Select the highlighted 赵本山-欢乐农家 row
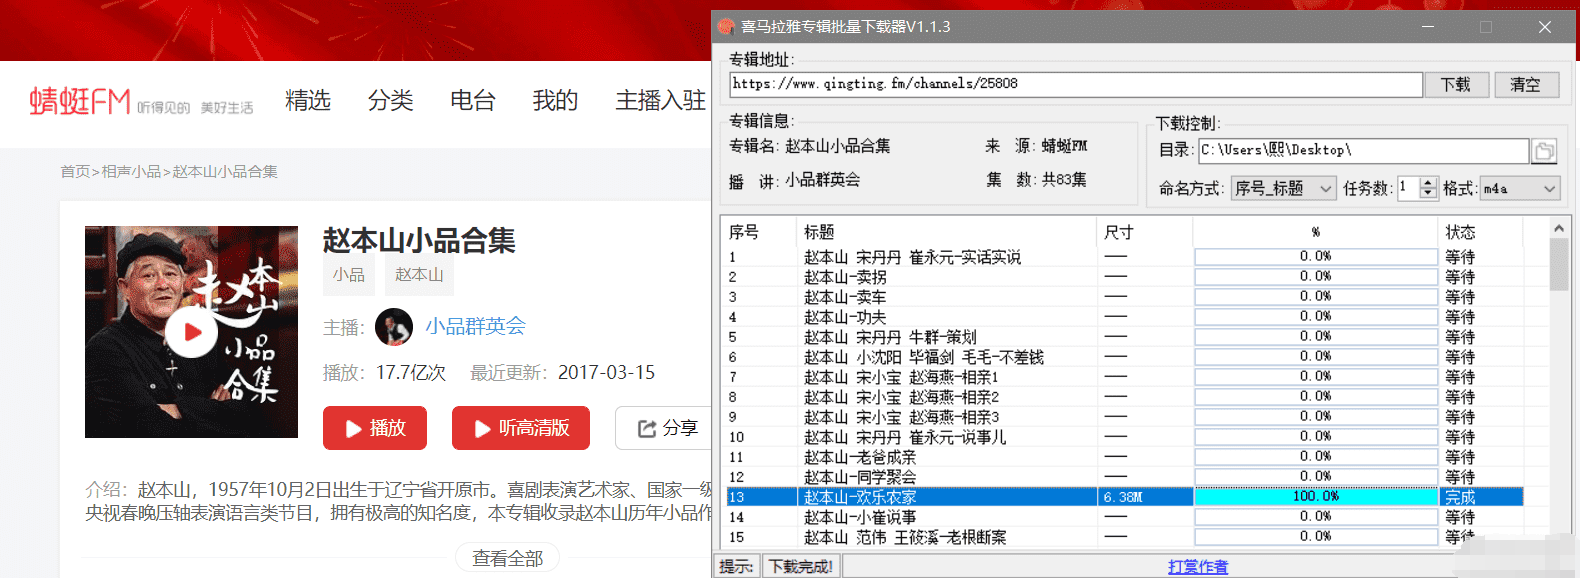This screenshot has height=578, width=1580. coord(1123,497)
